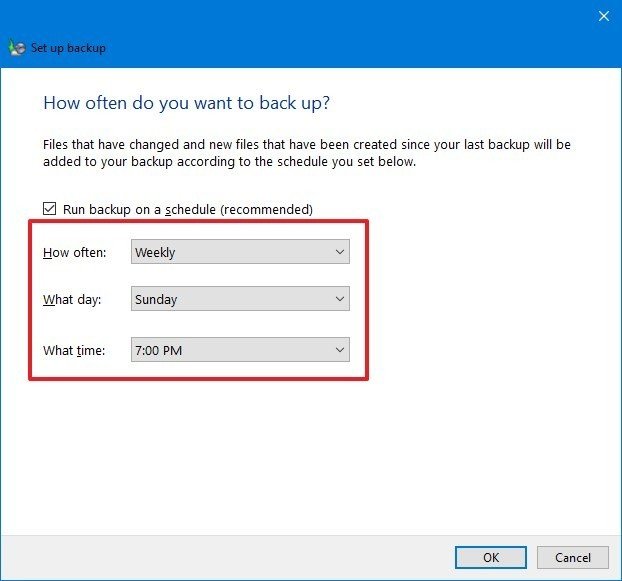Click the empty gray footer left of OK
622x581 pixels.
[220, 557]
